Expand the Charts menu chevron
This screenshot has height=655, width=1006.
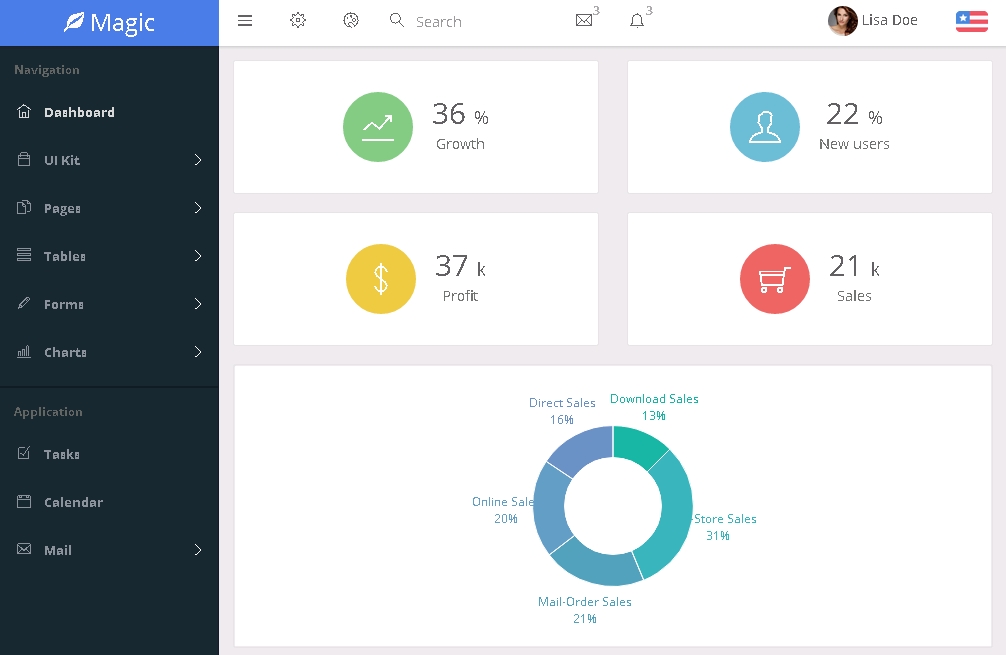197,352
